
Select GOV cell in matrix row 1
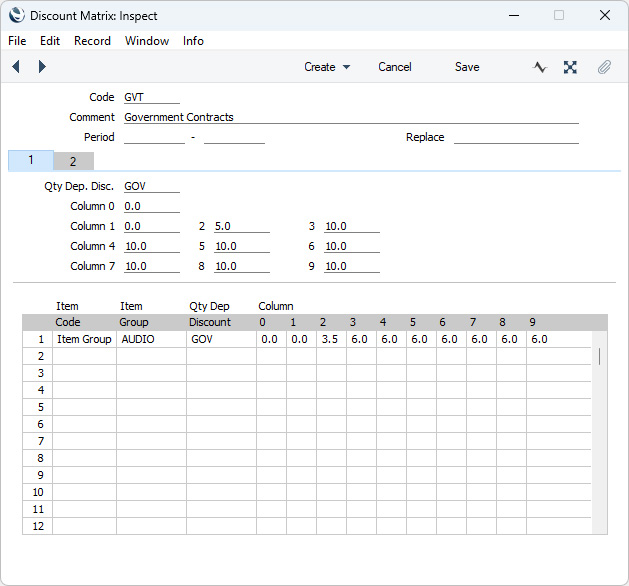click(221, 339)
